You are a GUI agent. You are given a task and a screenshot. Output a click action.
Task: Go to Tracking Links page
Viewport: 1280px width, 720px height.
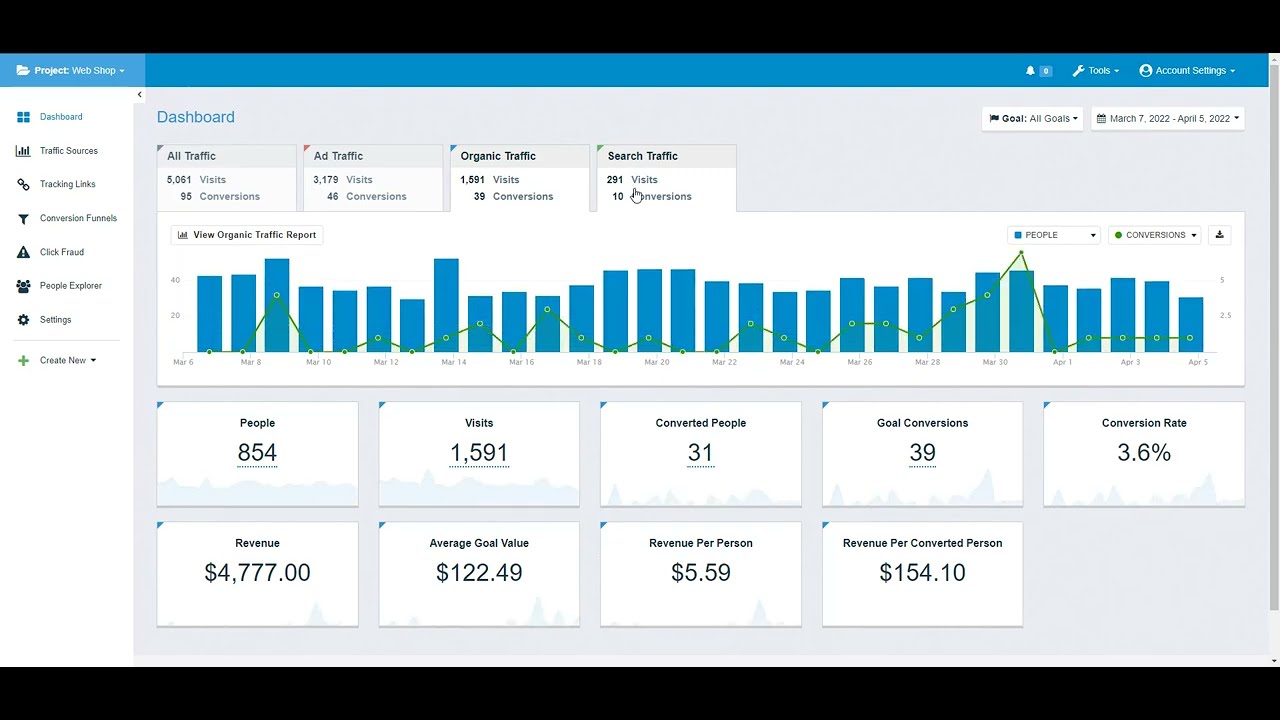click(x=68, y=184)
